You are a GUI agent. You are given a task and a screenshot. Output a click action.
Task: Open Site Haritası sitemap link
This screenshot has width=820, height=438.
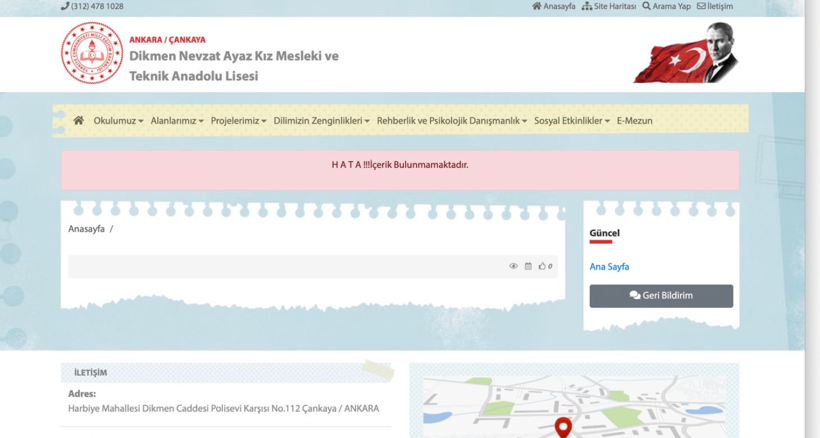[x=609, y=6]
